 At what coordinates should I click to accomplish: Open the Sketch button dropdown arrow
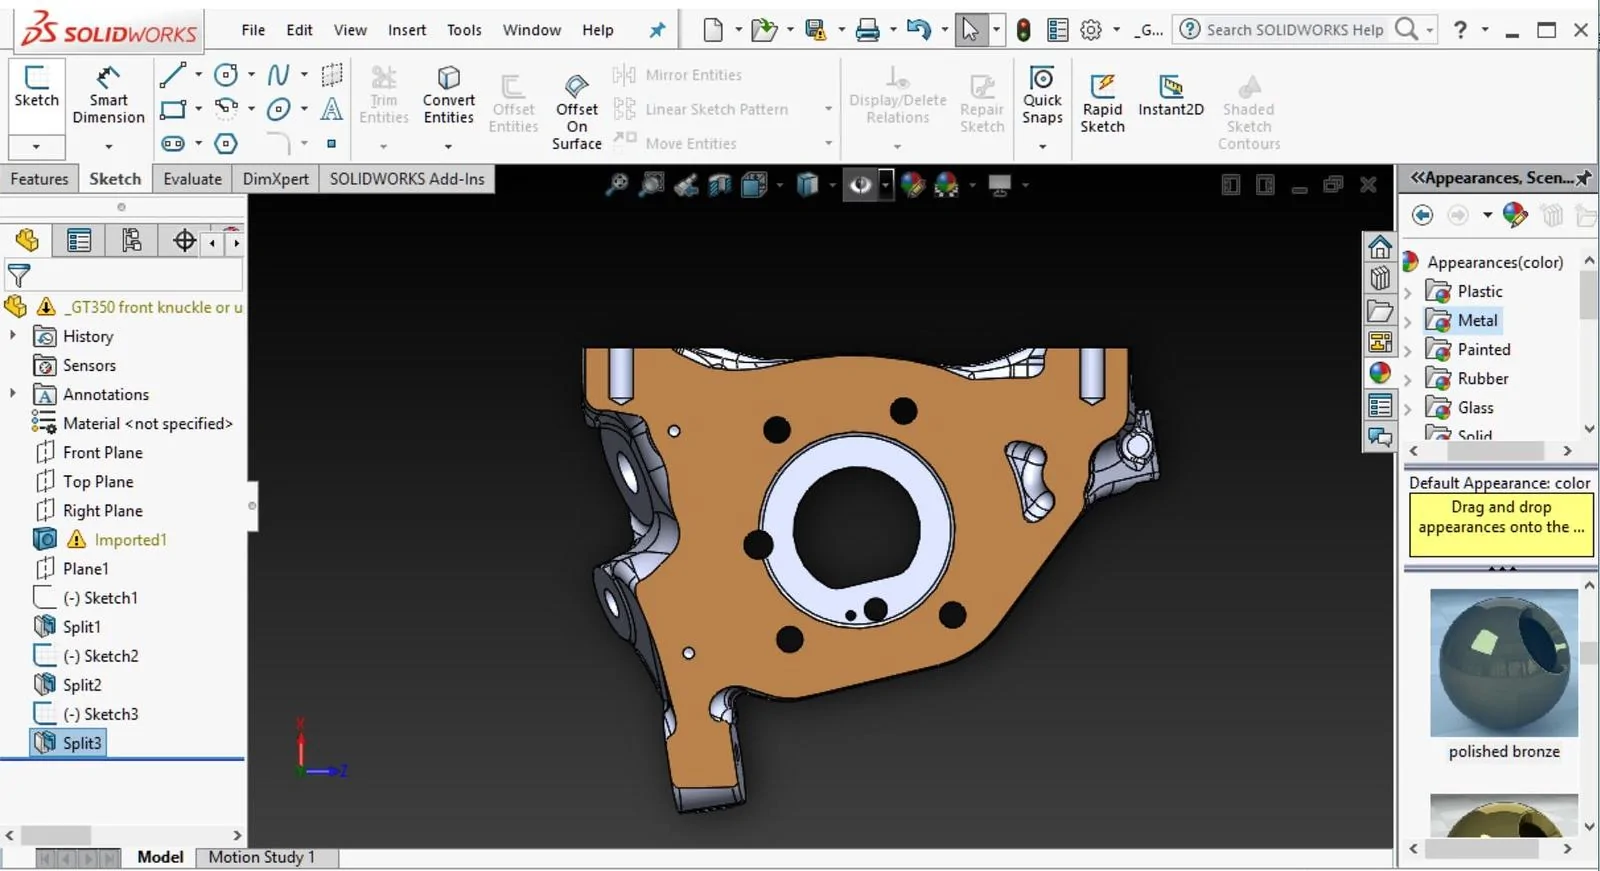[36, 147]
